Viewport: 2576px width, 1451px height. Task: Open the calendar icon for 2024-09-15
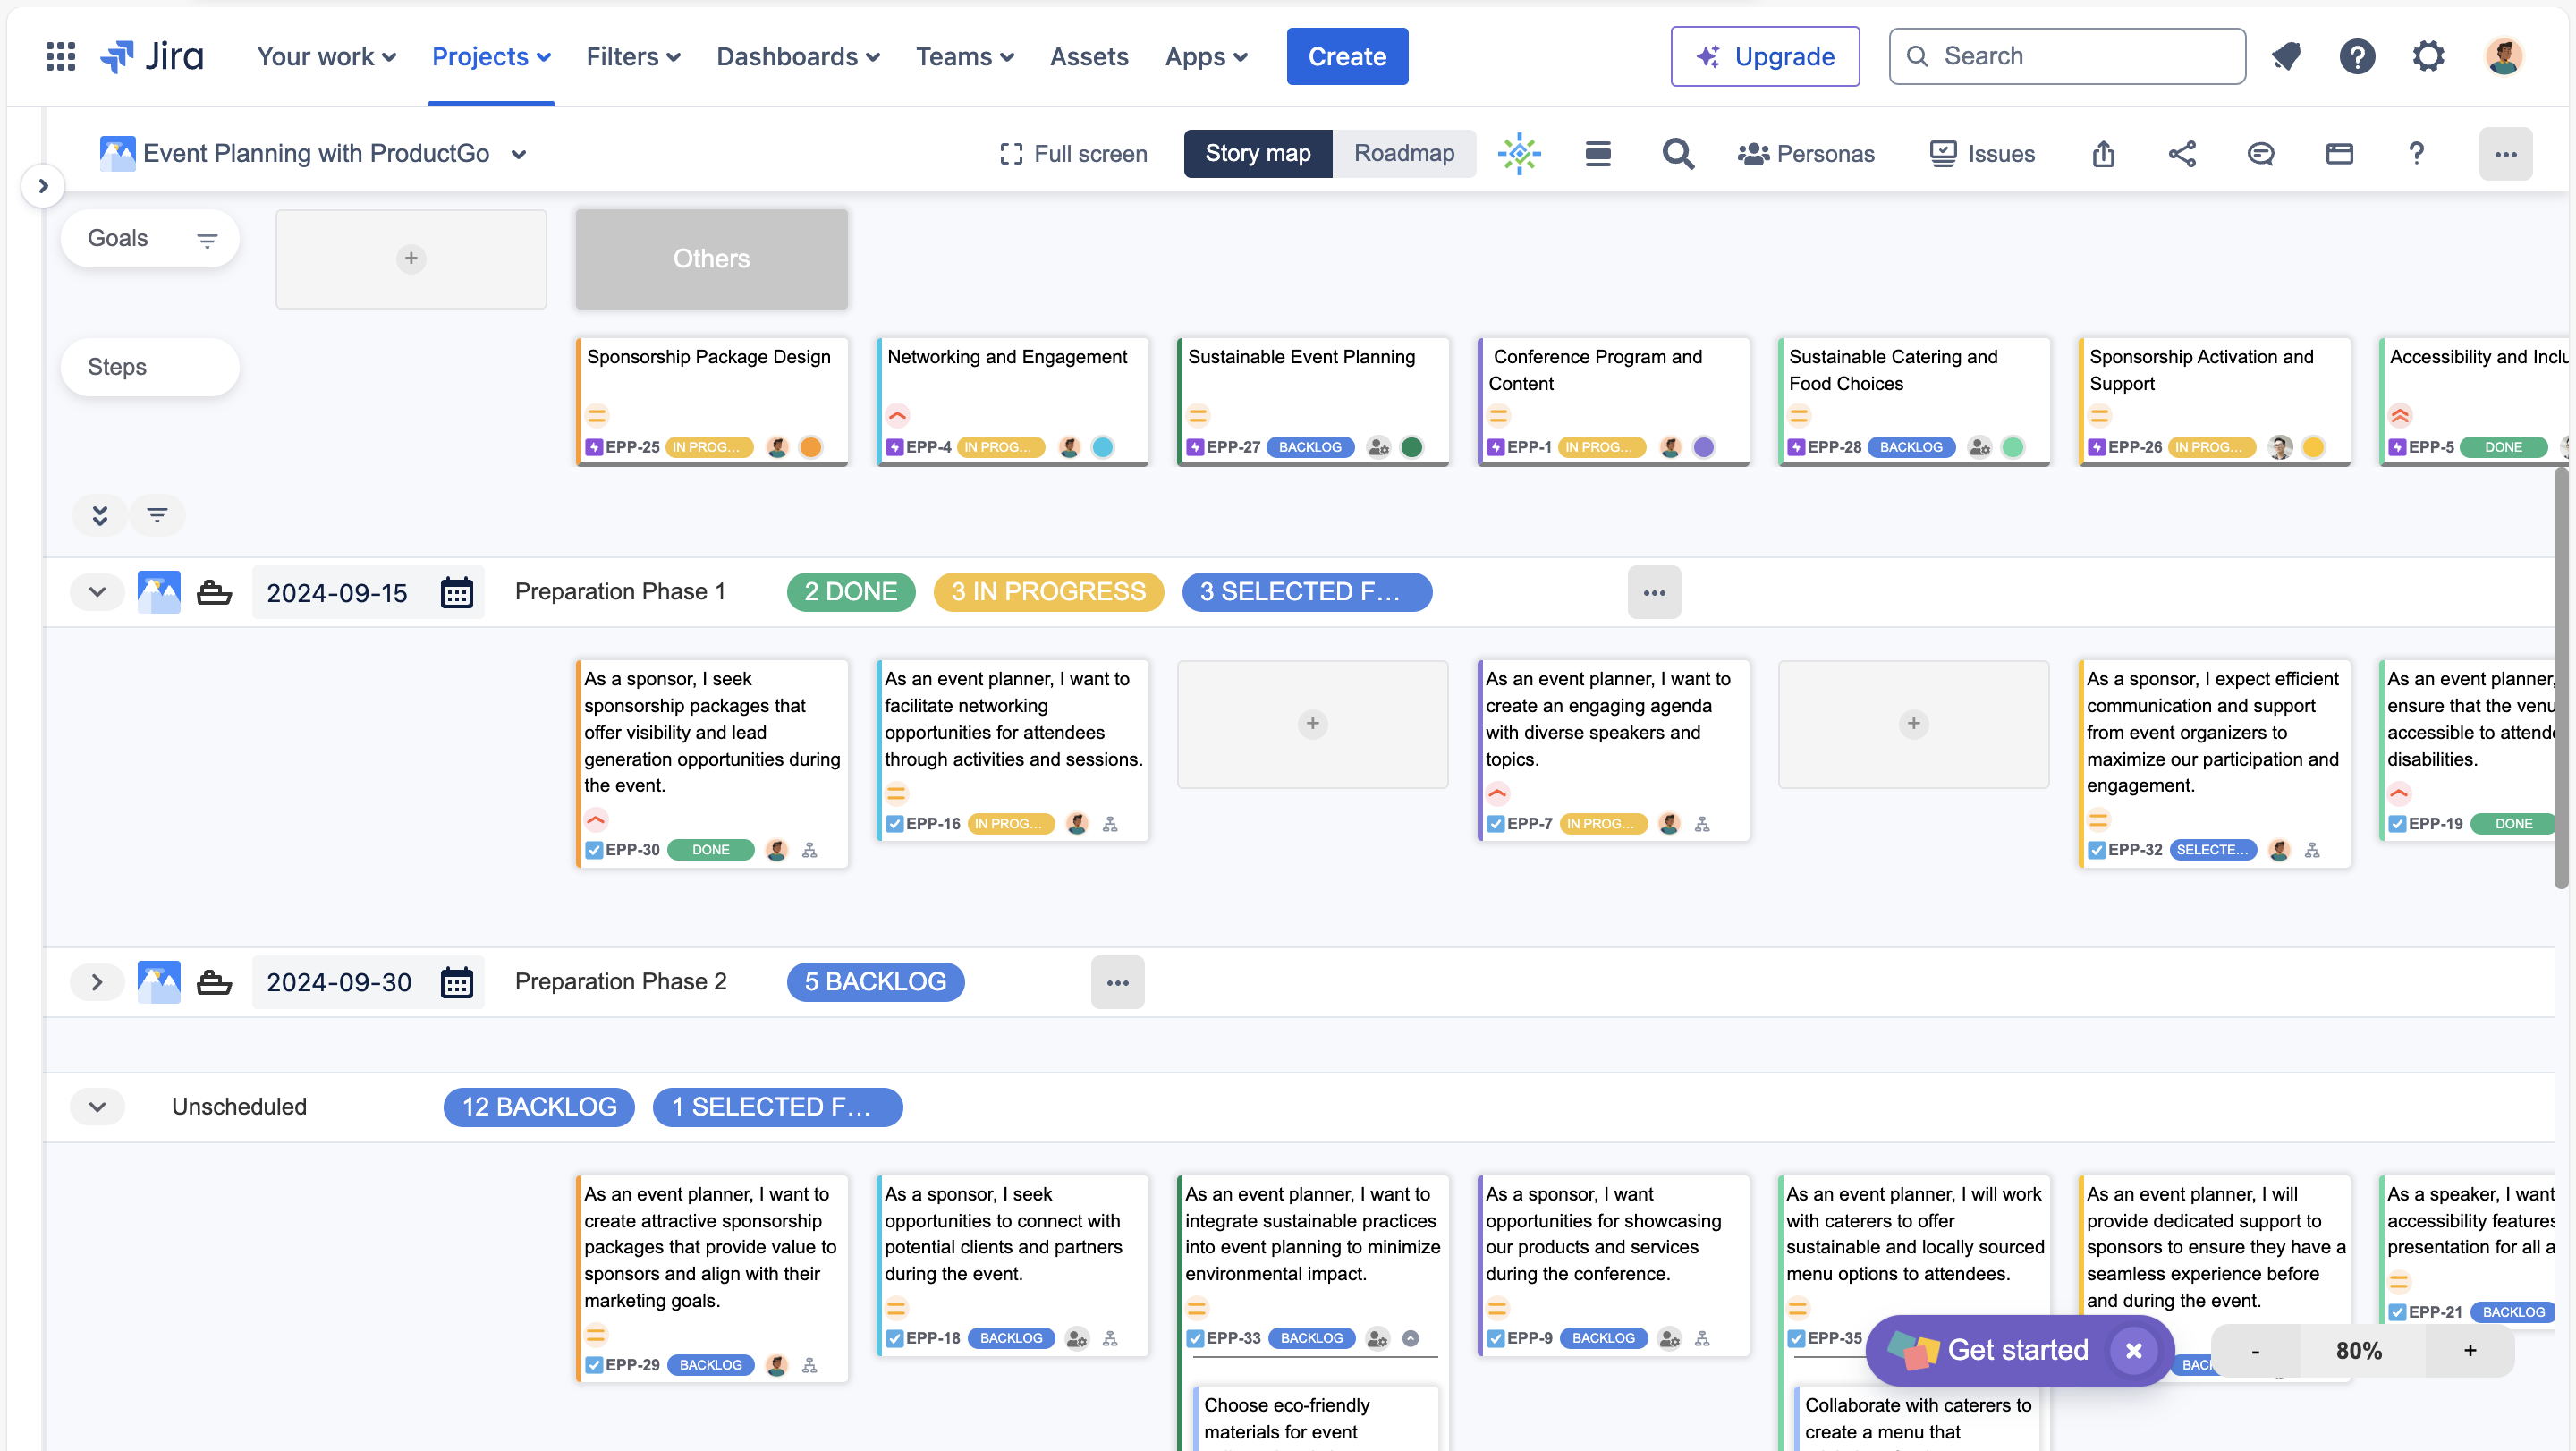point(457,592)
